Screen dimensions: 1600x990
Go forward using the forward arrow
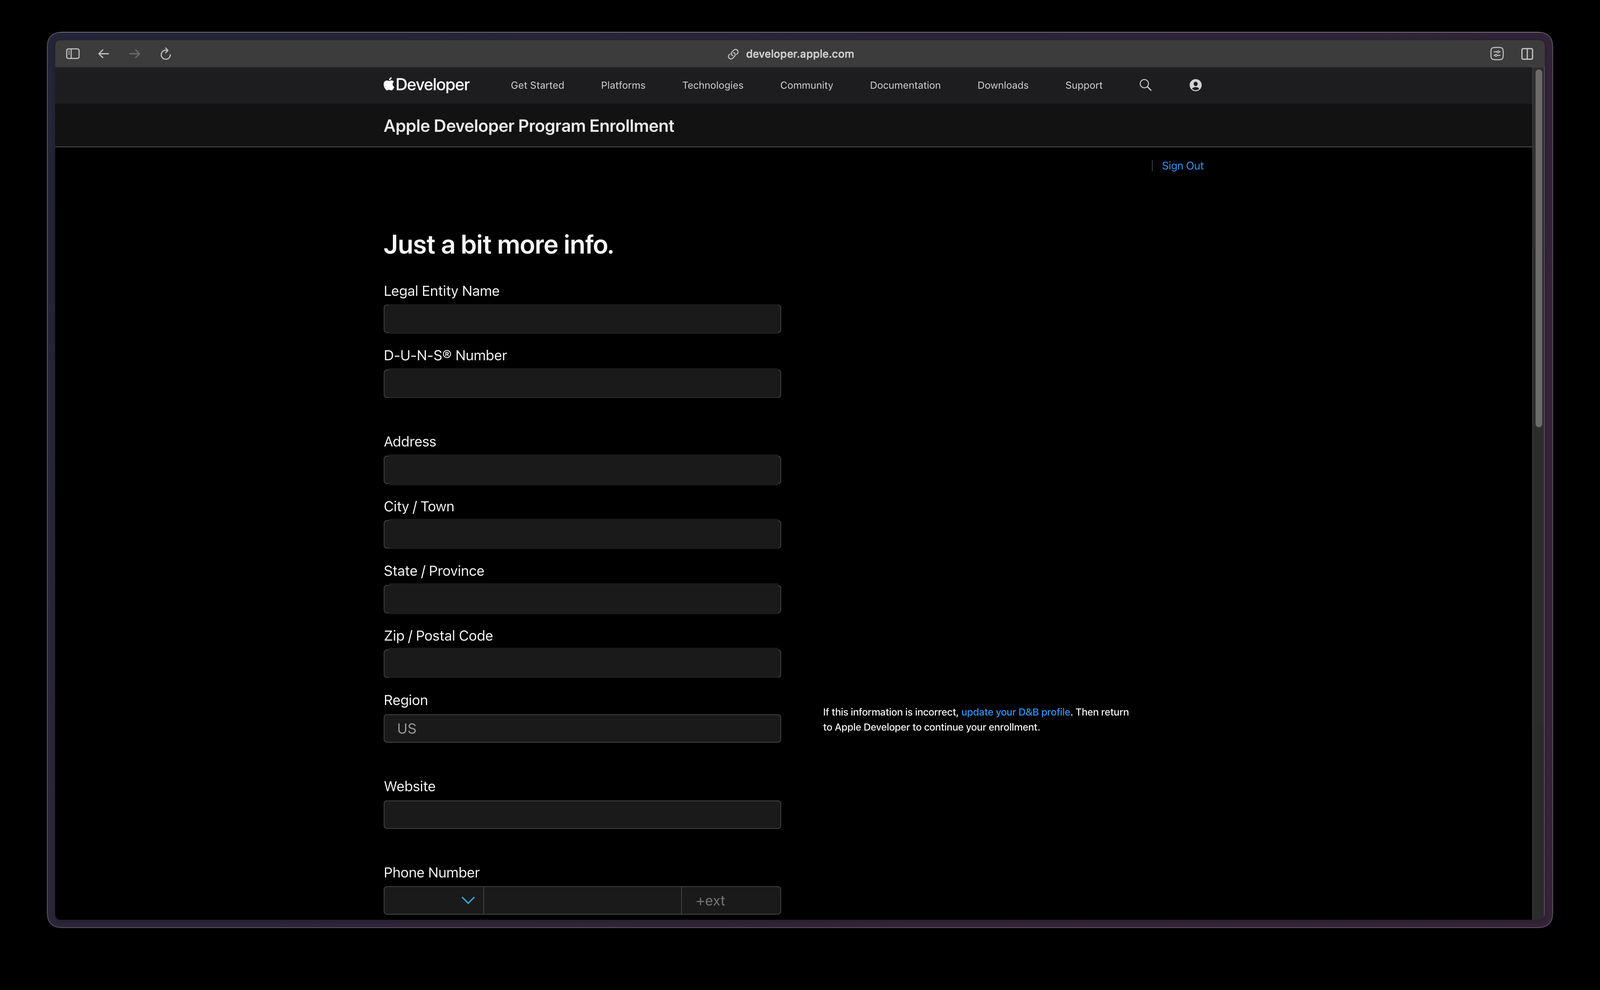click(135, 54)
